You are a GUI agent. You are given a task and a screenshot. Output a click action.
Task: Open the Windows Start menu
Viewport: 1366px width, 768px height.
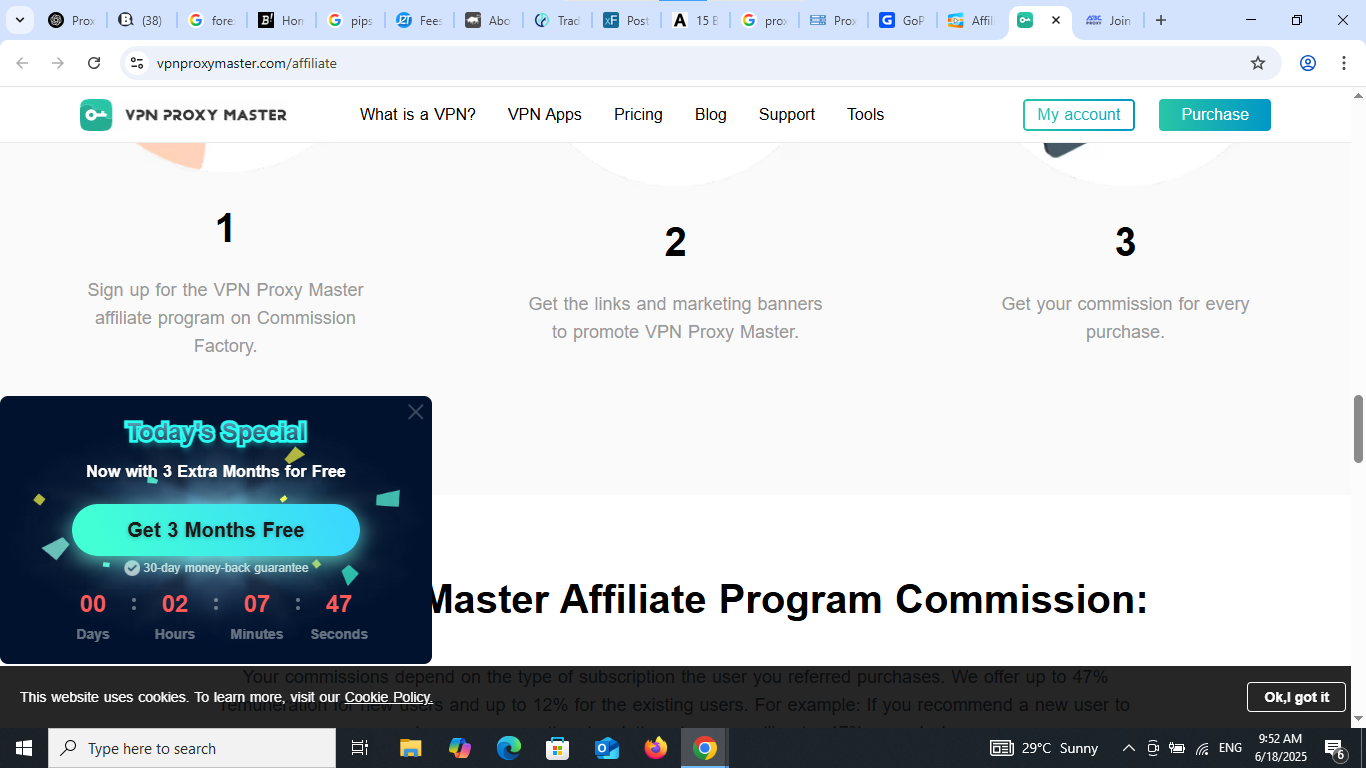pyautogui.click(x=24, y=748)
